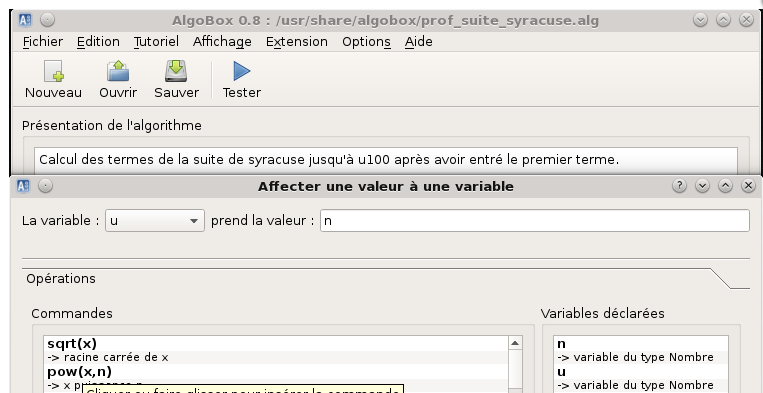Click the AlgoBox app icon in the main title bar
This screenshot has height=393, width=763.
point(25,20)
